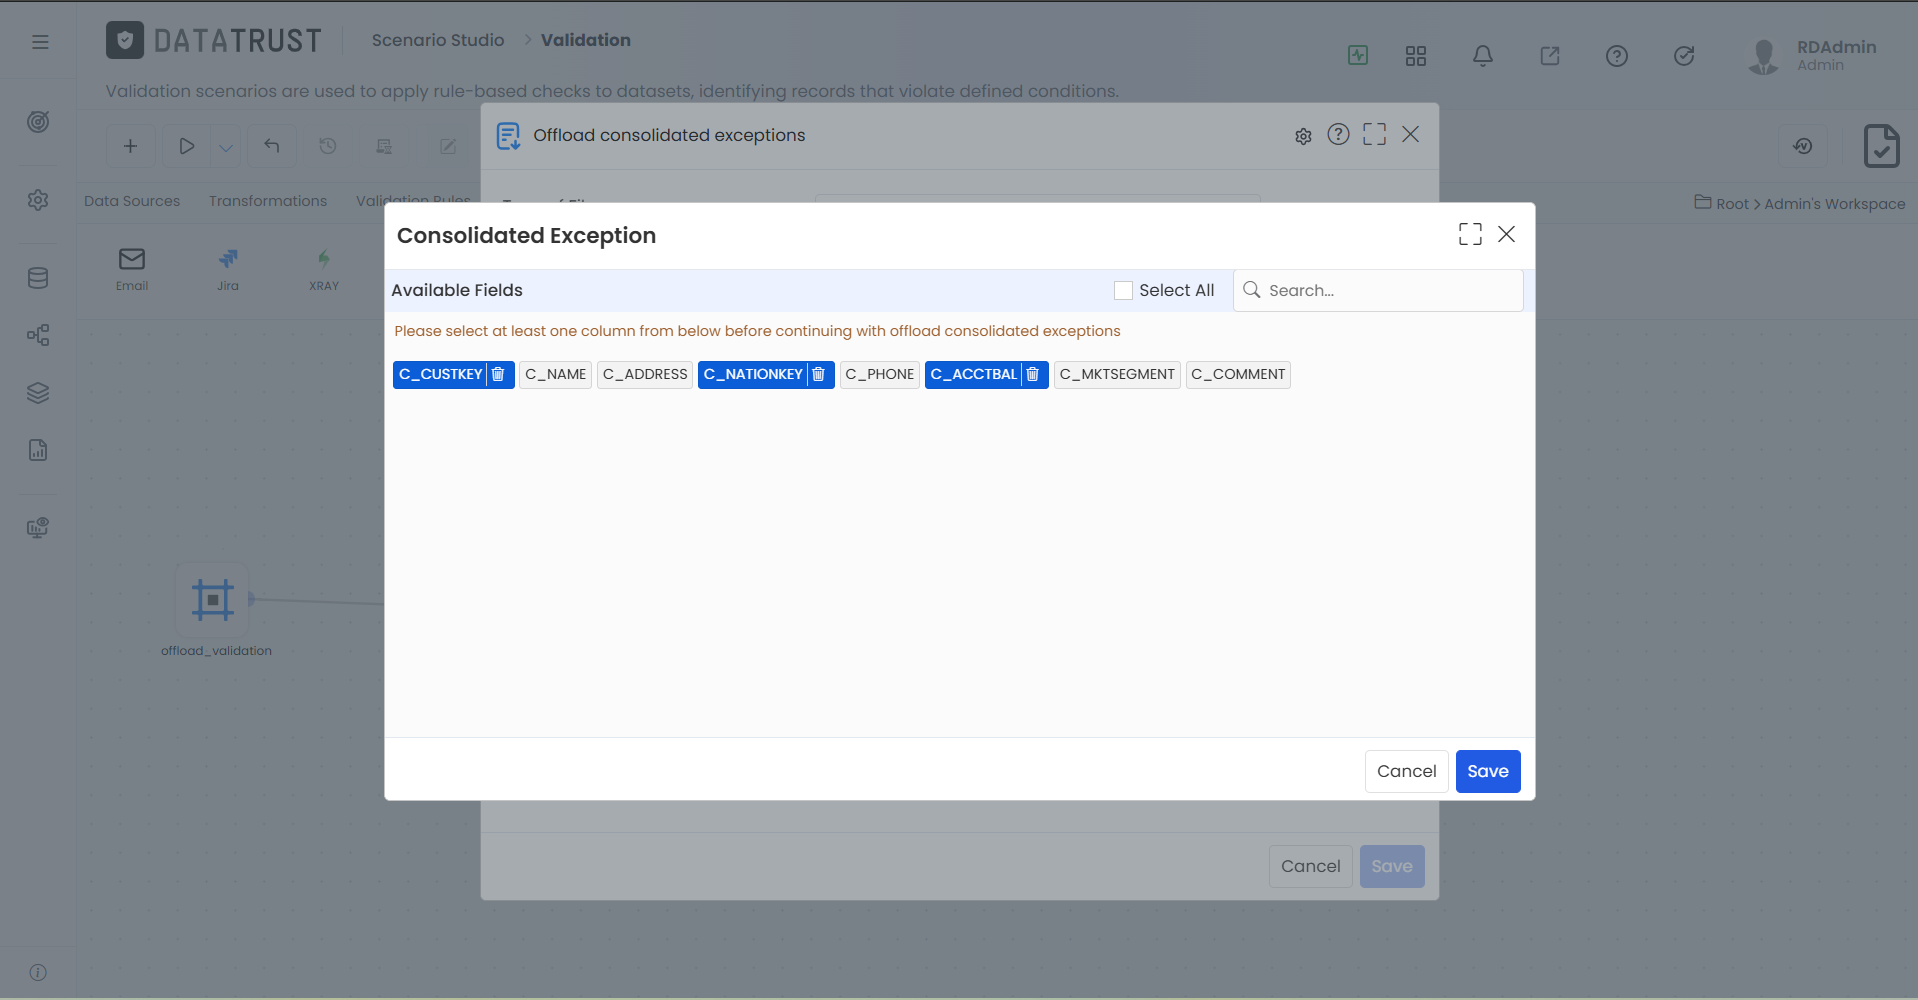Select the C_NAME field chip

(556, 374)
